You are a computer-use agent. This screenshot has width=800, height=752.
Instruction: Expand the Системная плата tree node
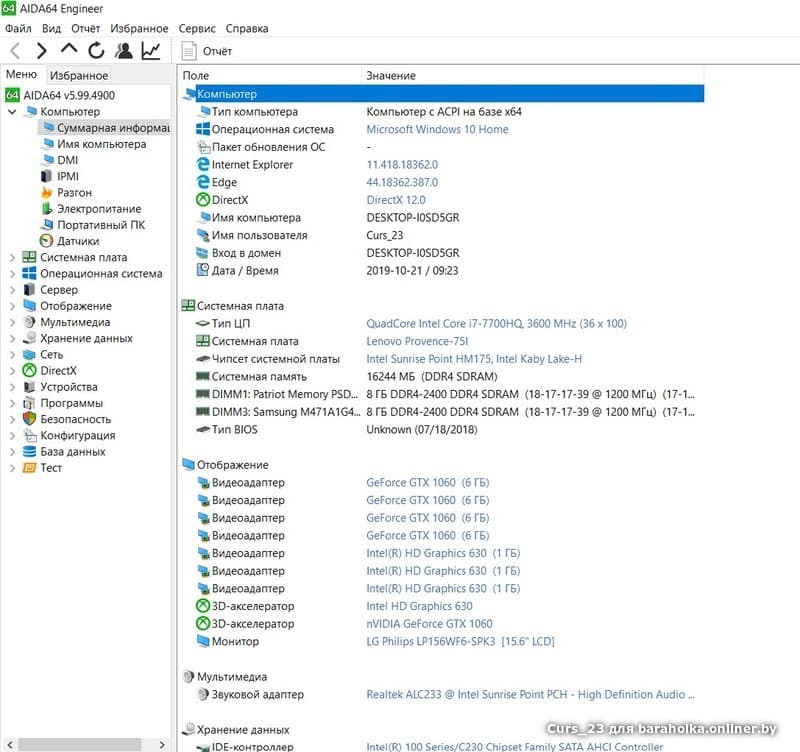tap(12, 258)
